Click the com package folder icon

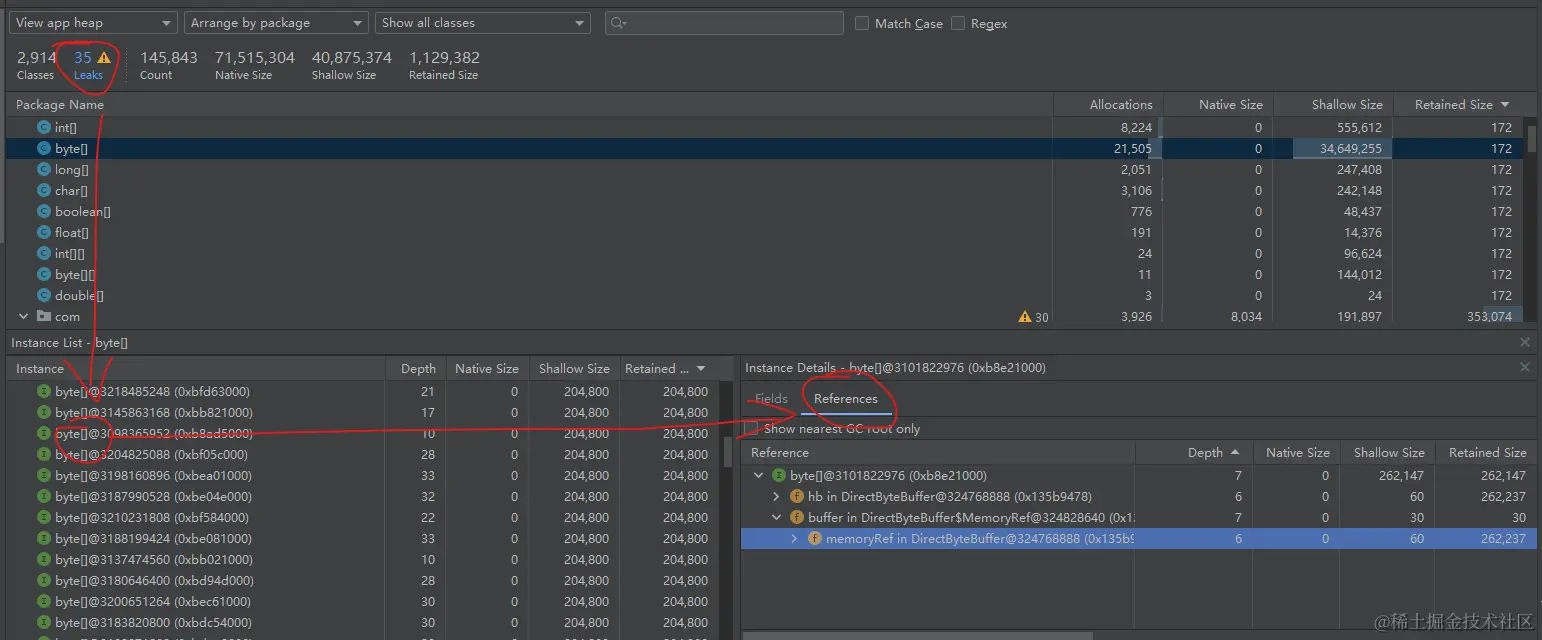[x=44, y=316]
